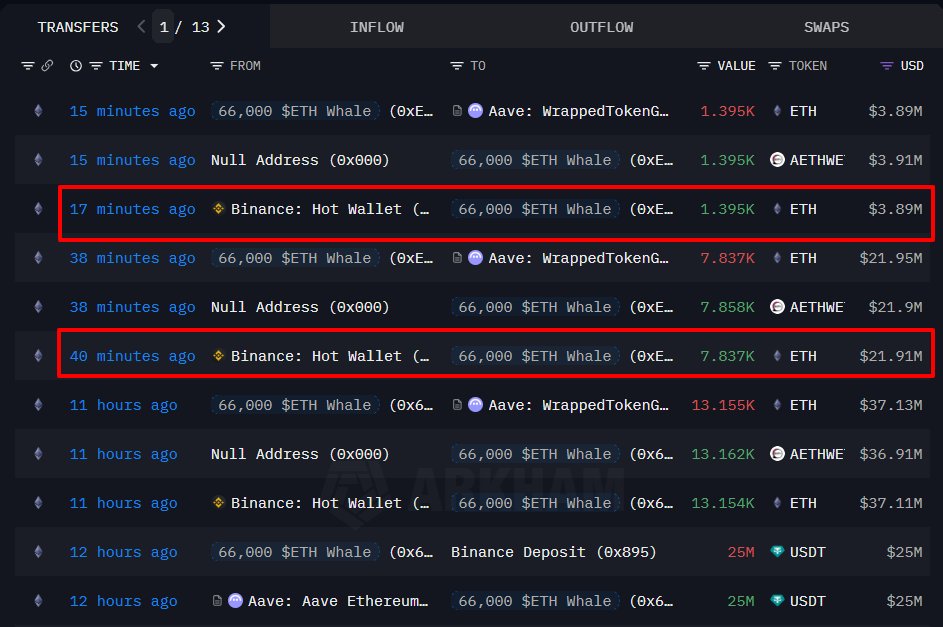Screen dimensions: 943x627
Task: Open the SWAPS tab
Action: 826,27
